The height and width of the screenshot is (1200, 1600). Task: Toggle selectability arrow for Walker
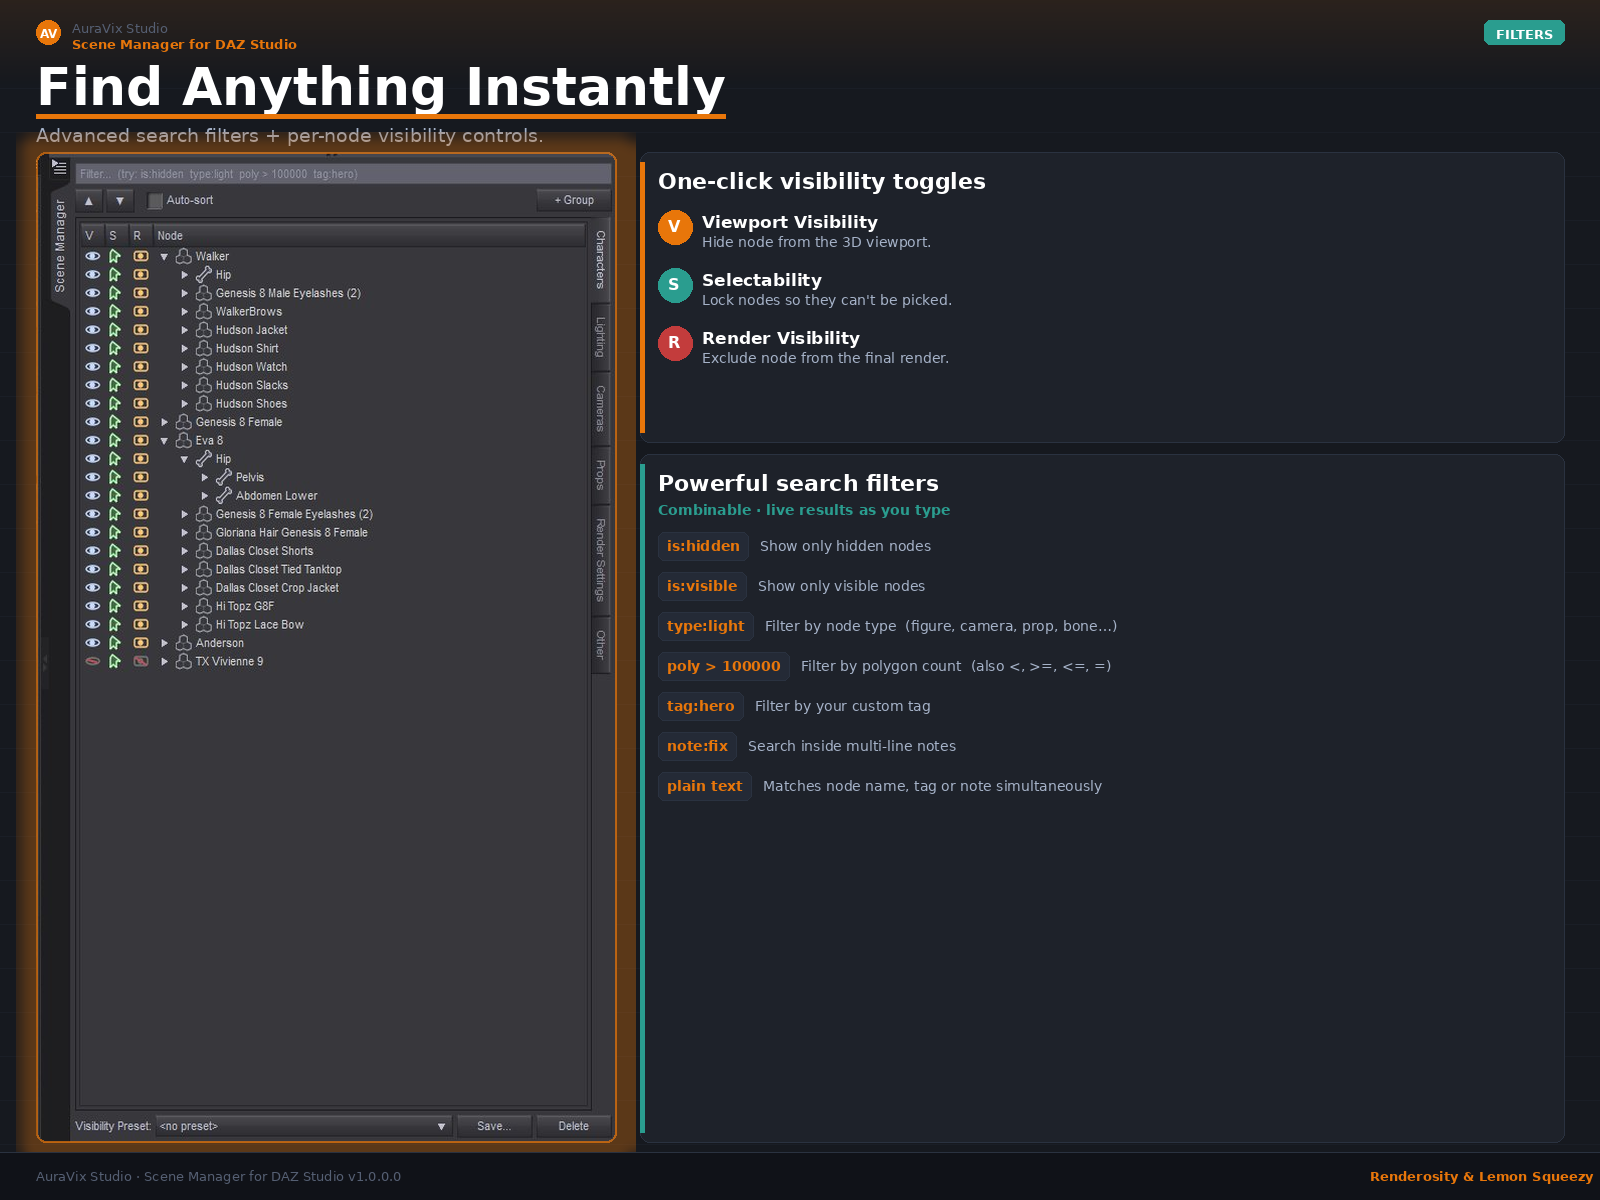115,256
